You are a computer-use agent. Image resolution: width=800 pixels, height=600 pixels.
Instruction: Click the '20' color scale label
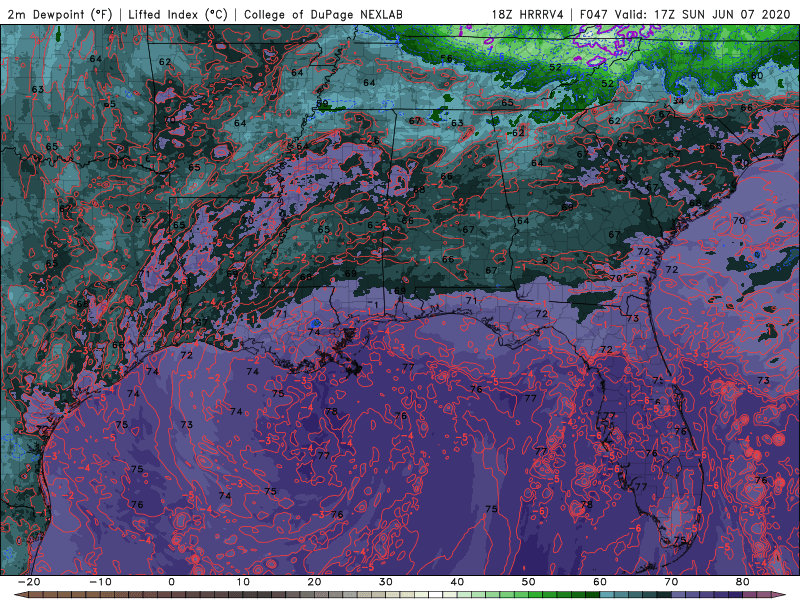314,582
